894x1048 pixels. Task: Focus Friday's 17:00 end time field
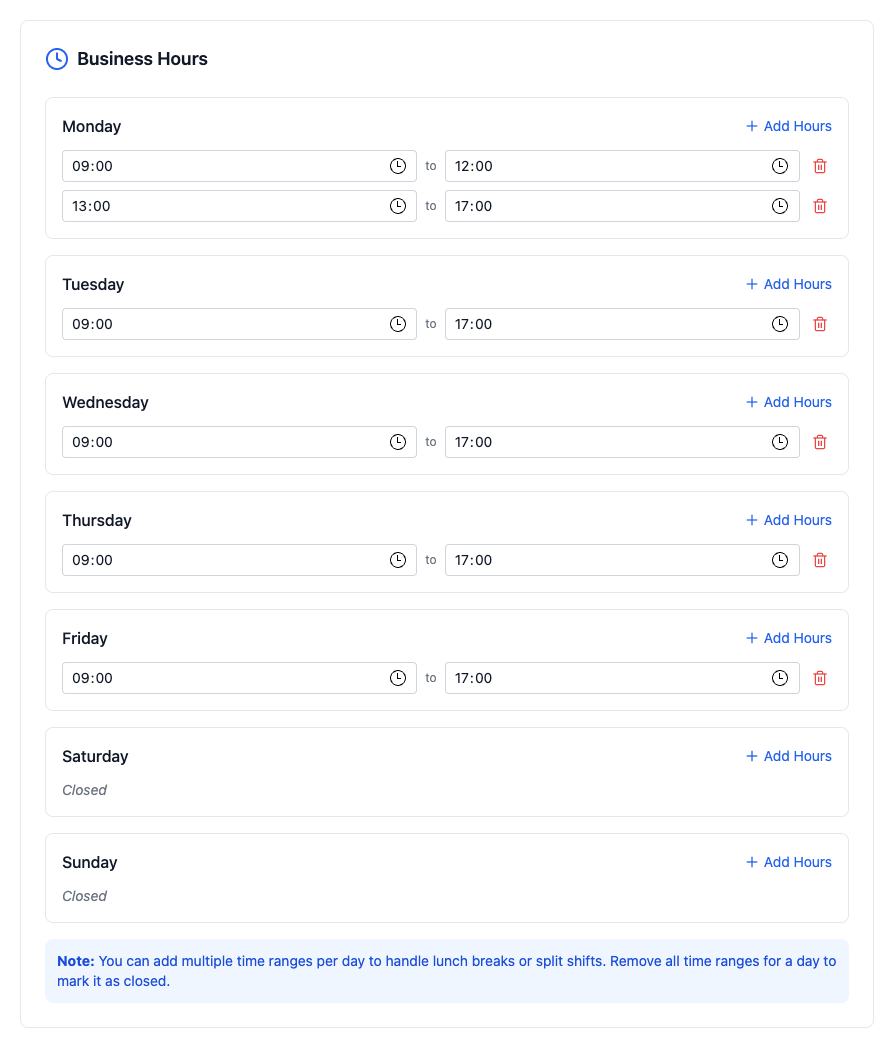click(x=622, y=678)
